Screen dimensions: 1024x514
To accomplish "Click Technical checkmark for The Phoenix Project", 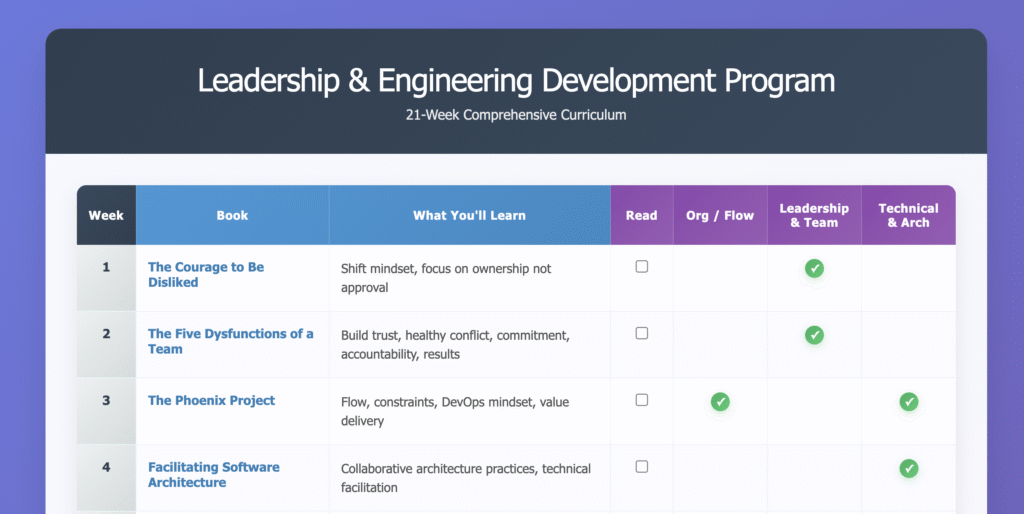I will coord(908,401).
